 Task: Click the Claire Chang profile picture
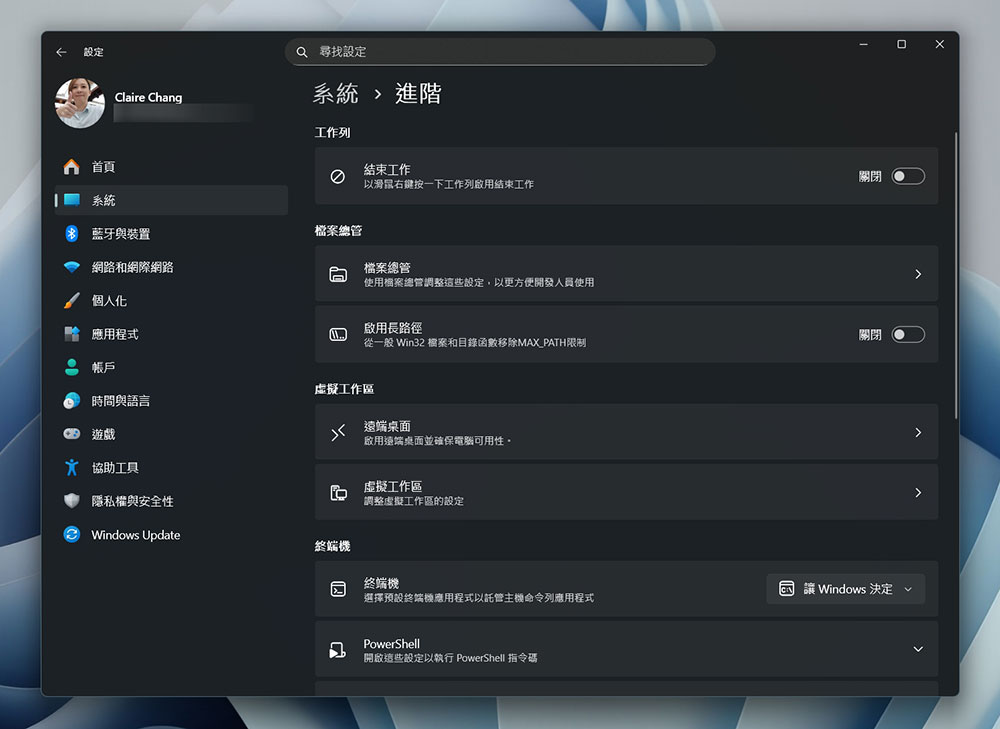[80, 103]
